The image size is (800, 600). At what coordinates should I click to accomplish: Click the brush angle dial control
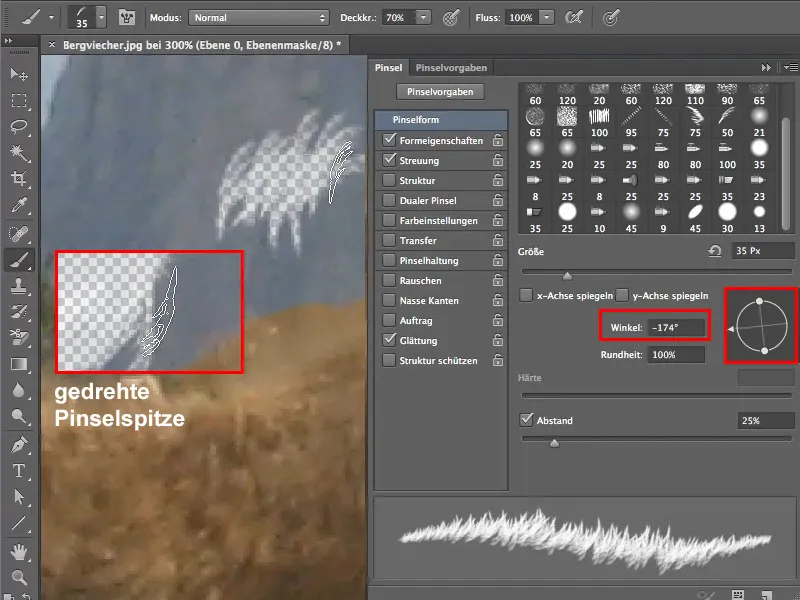pos(762,326)
